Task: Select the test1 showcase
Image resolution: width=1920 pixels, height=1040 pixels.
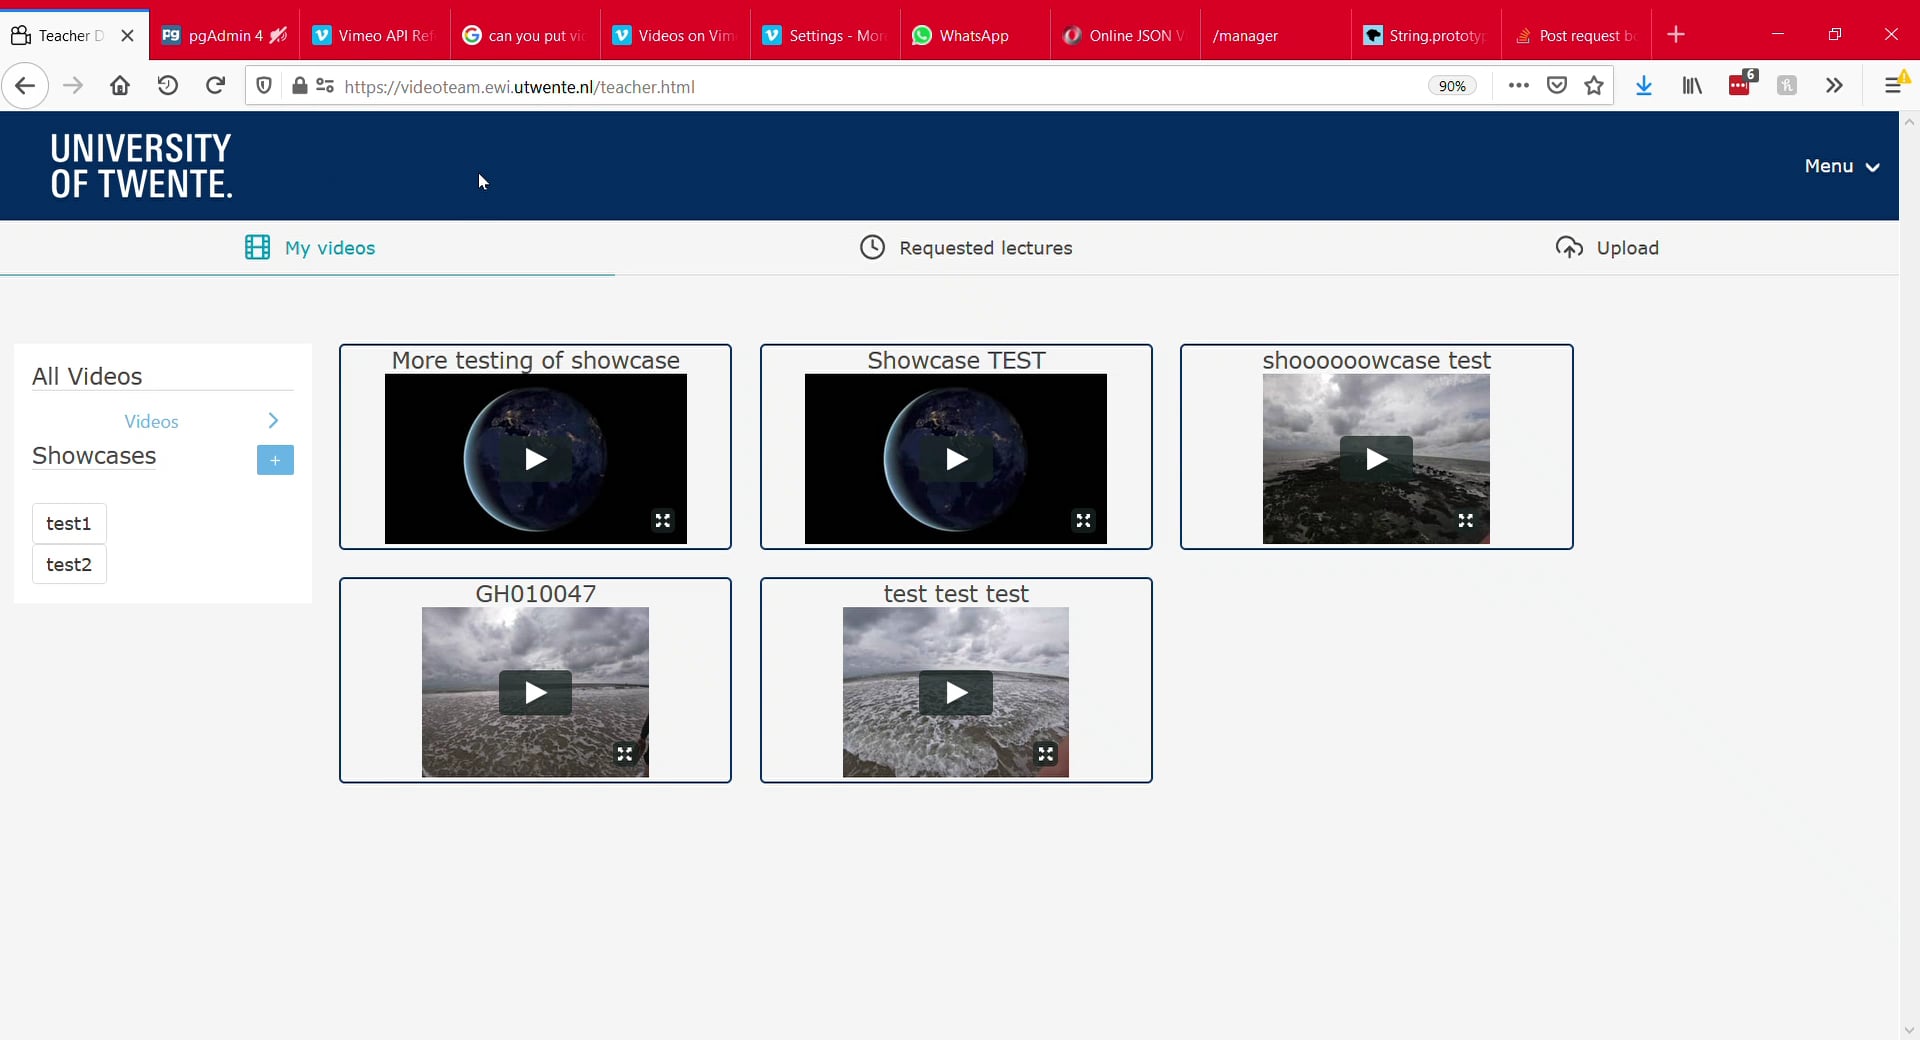Action: pyautogui.click(x=69, y=524)
